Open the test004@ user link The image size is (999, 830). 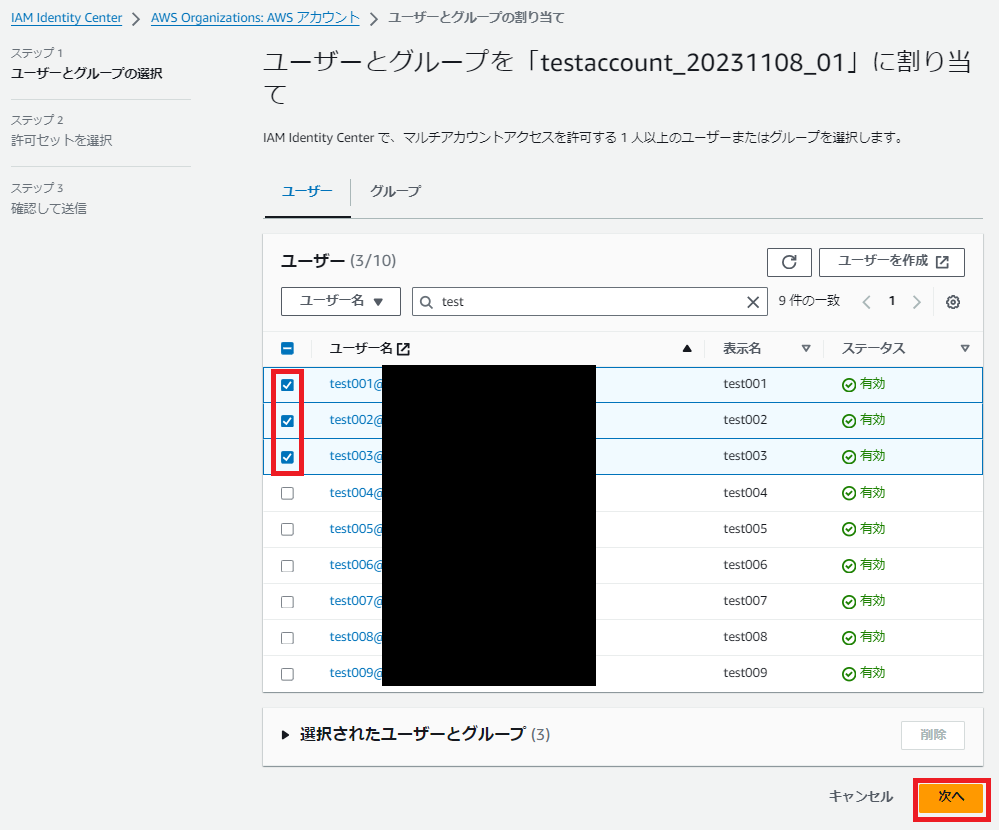click(356, 492)
